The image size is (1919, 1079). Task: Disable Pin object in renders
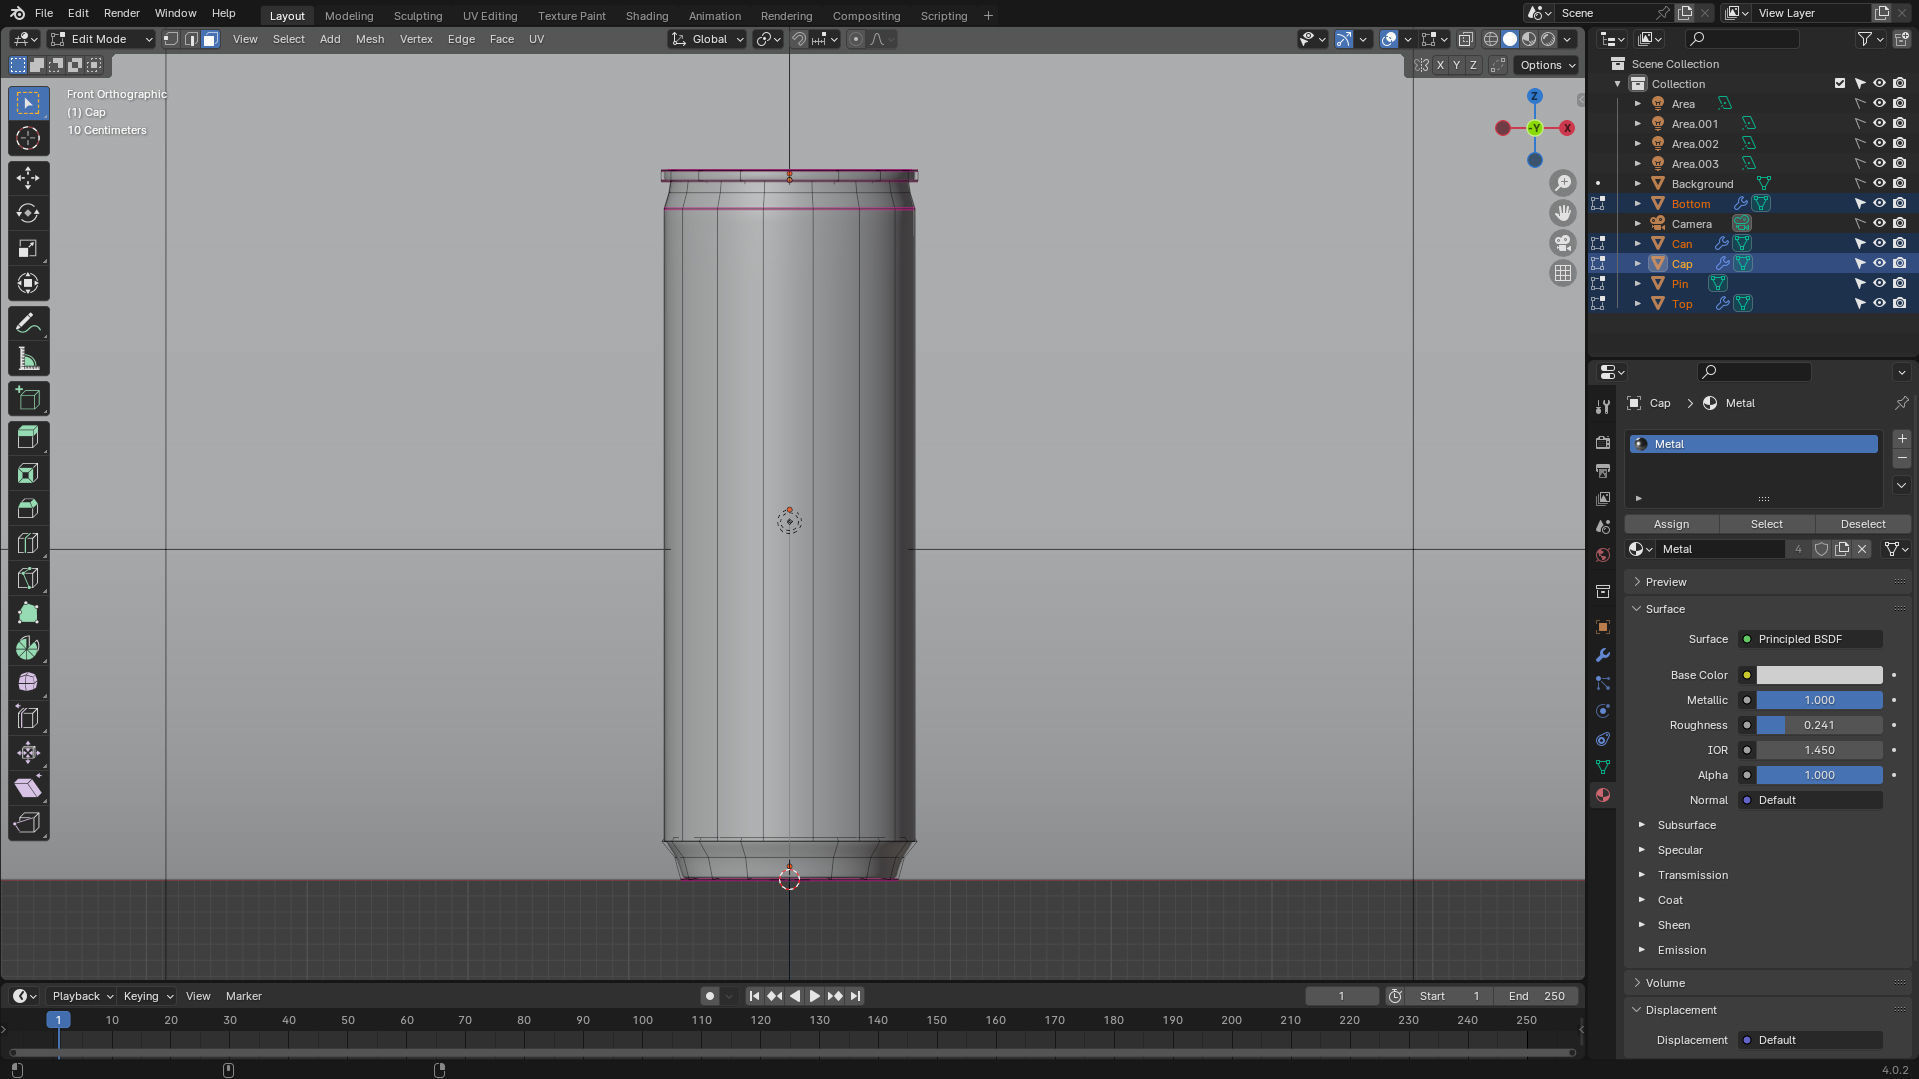pyautogui.click(x=1899, y=283)
